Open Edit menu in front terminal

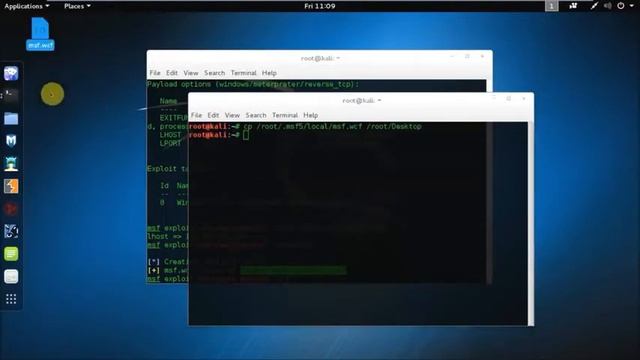click(213, 115)
